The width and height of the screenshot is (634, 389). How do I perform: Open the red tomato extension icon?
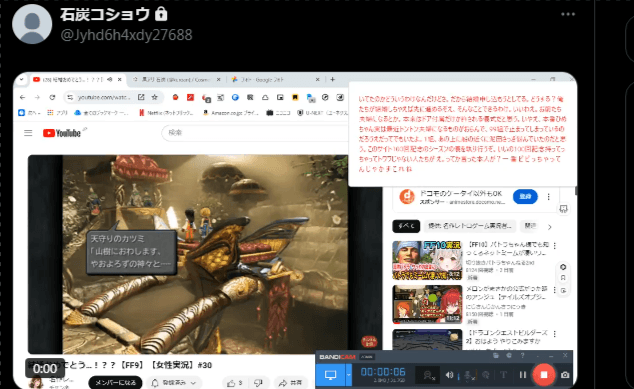tap(175, 97)
